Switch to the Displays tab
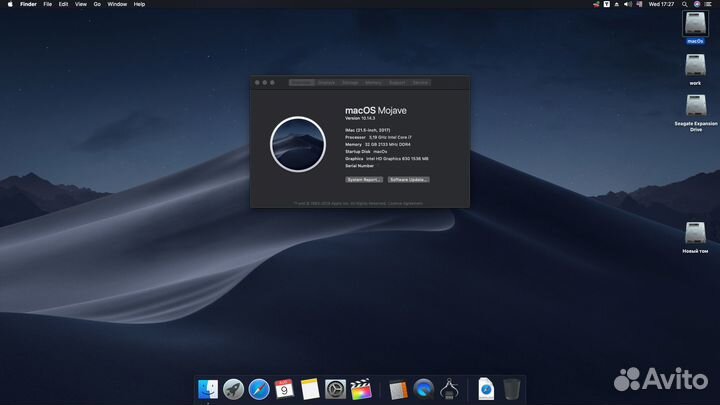 pyautogui.click(x=326, y=83)
